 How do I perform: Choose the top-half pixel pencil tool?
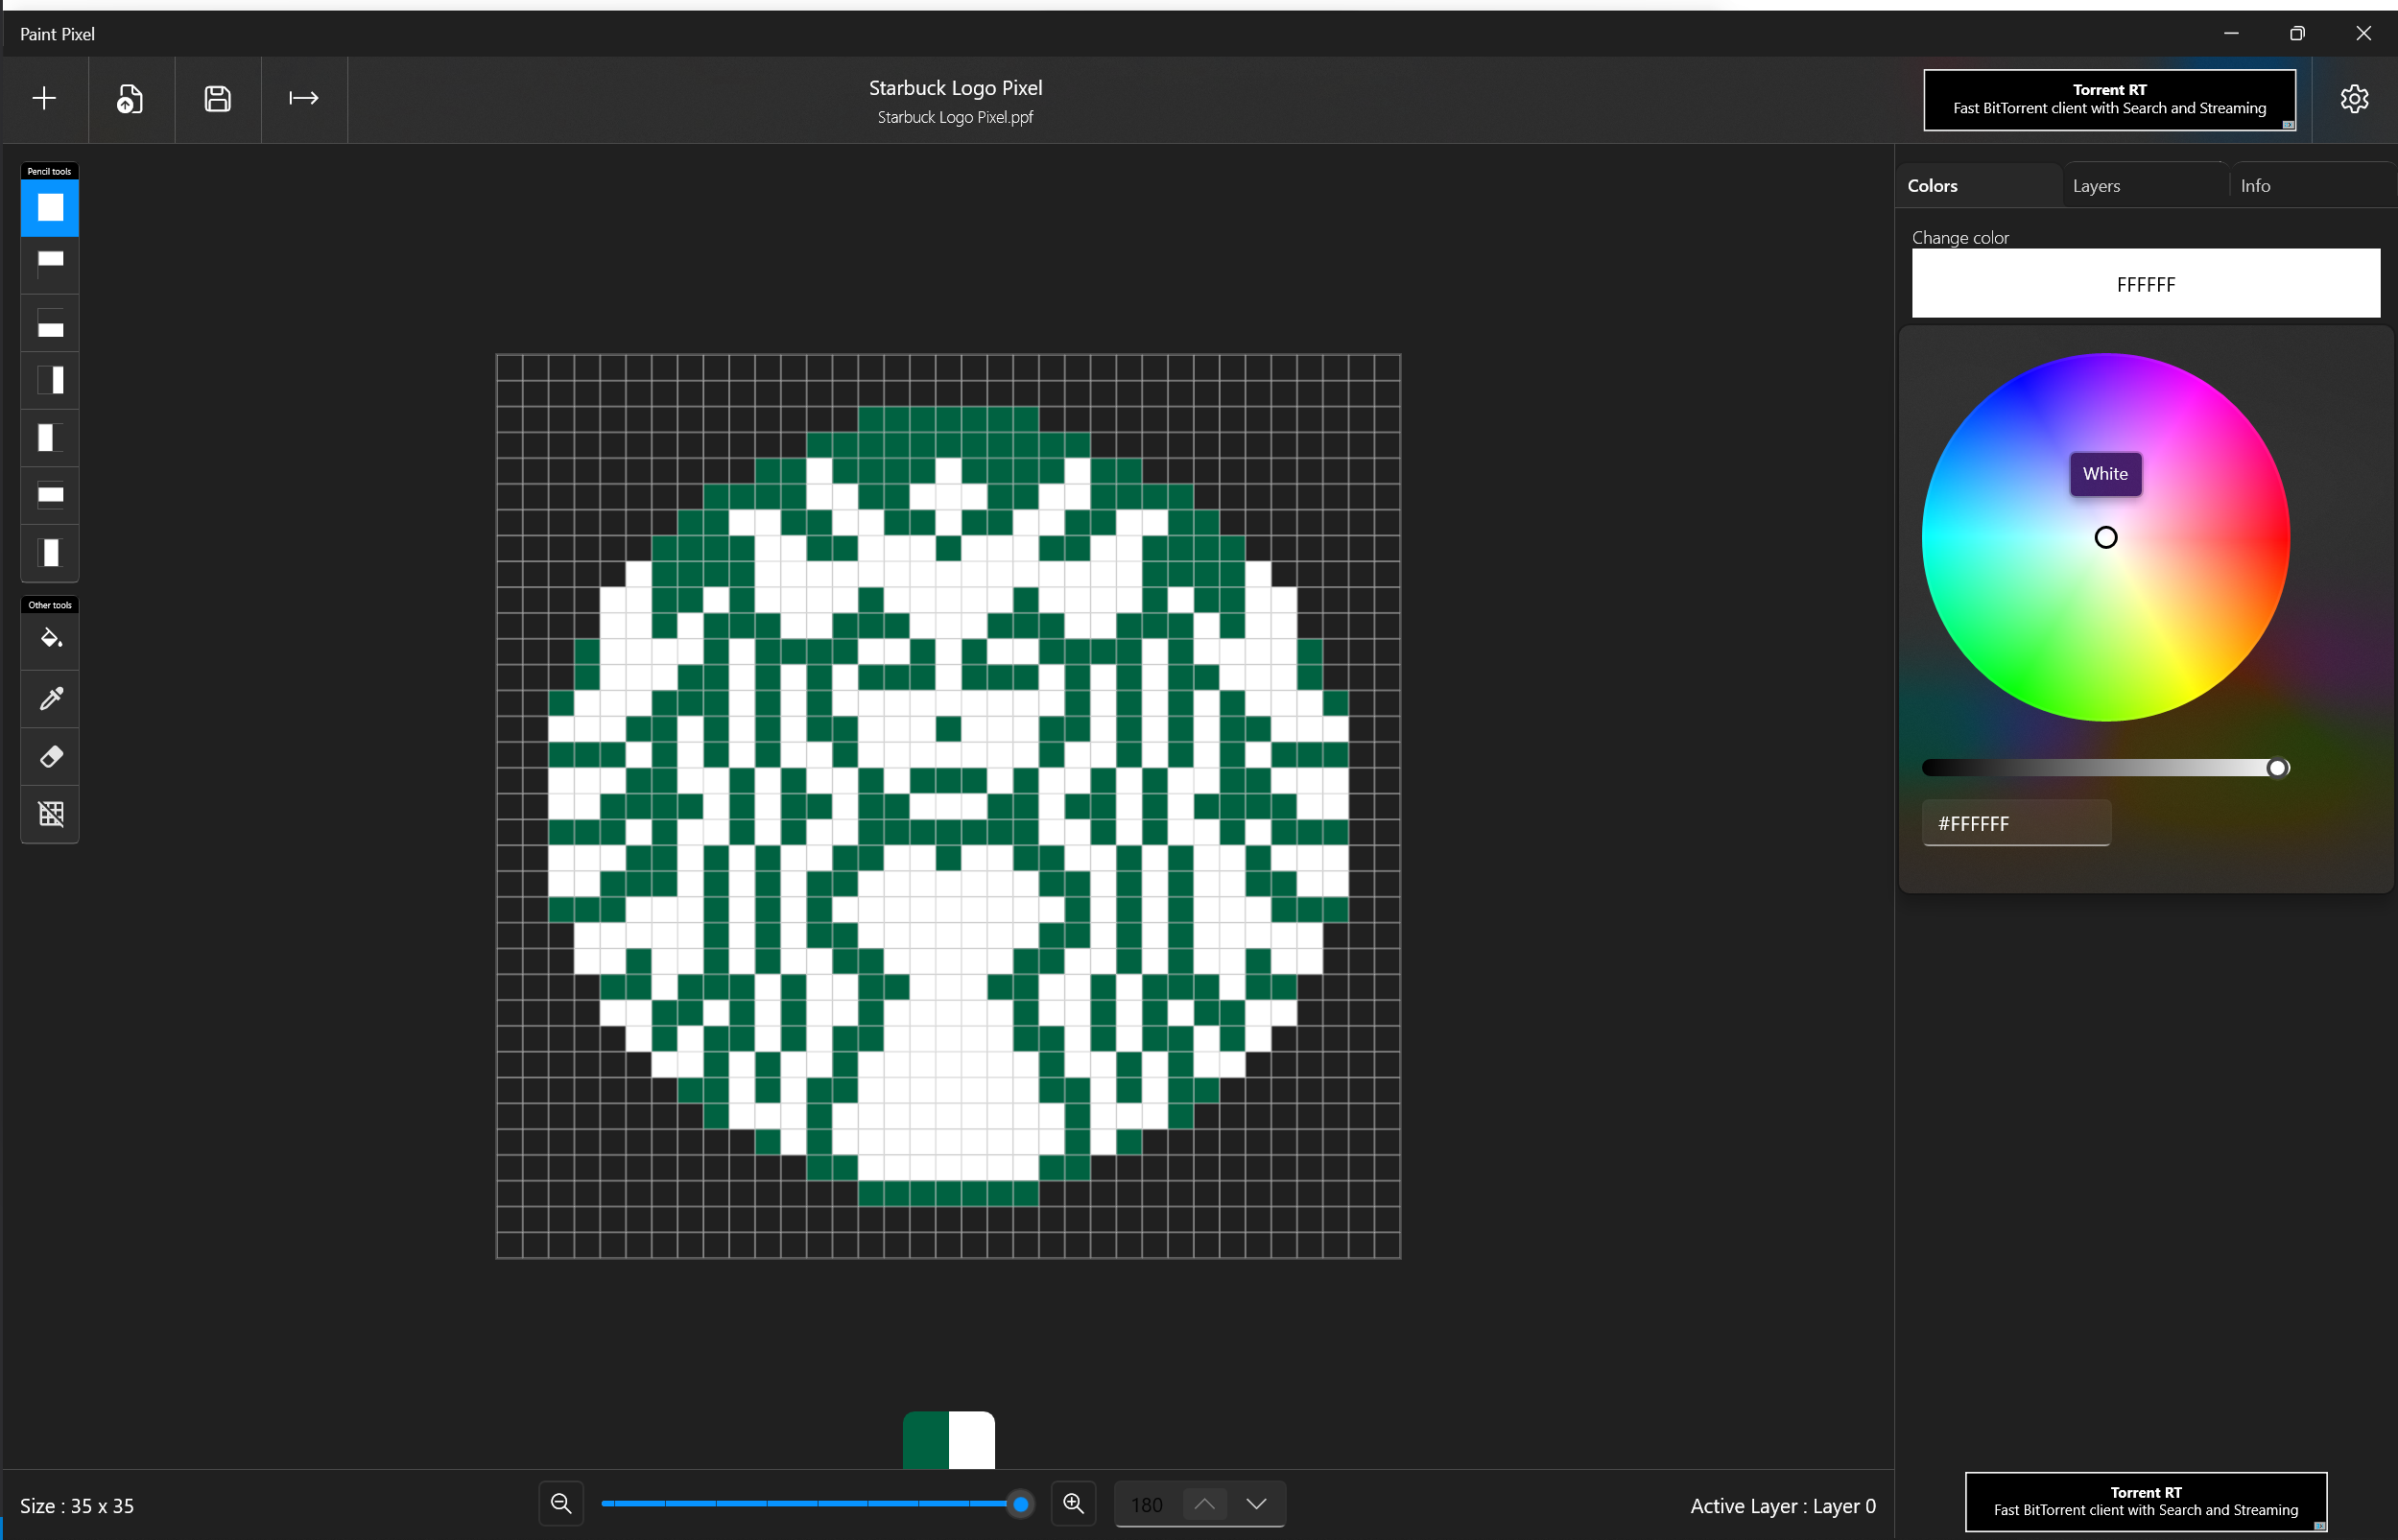click(50, 264)
